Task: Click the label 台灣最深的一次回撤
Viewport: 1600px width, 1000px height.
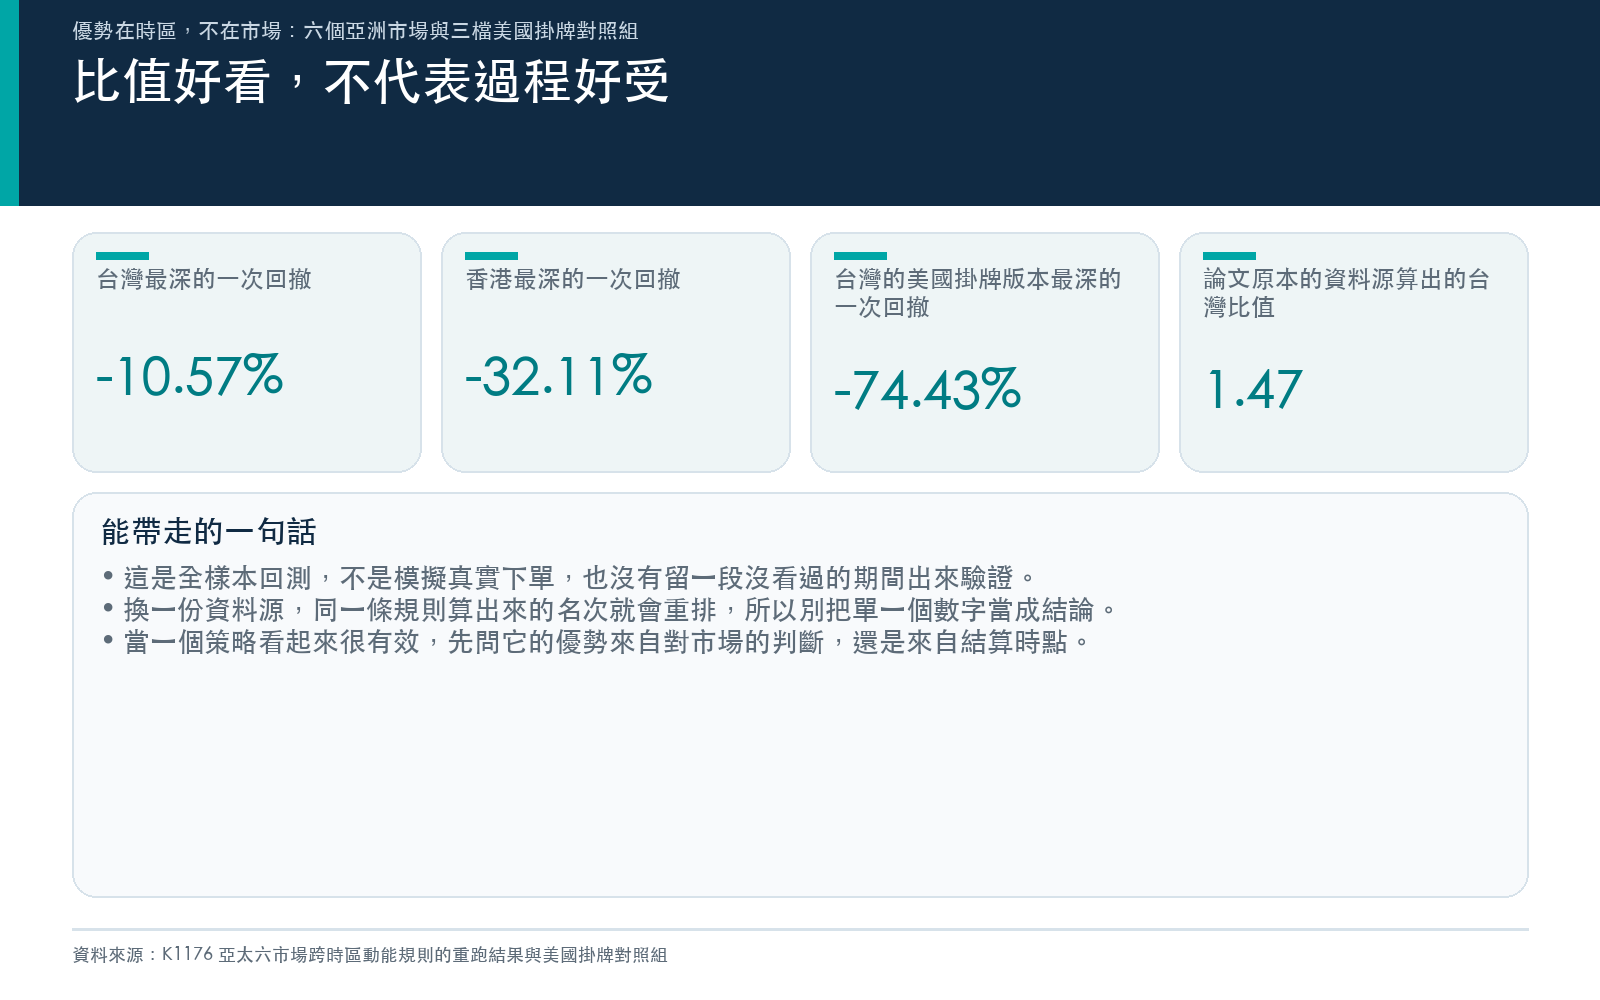Action: click(x=204, y=279)
